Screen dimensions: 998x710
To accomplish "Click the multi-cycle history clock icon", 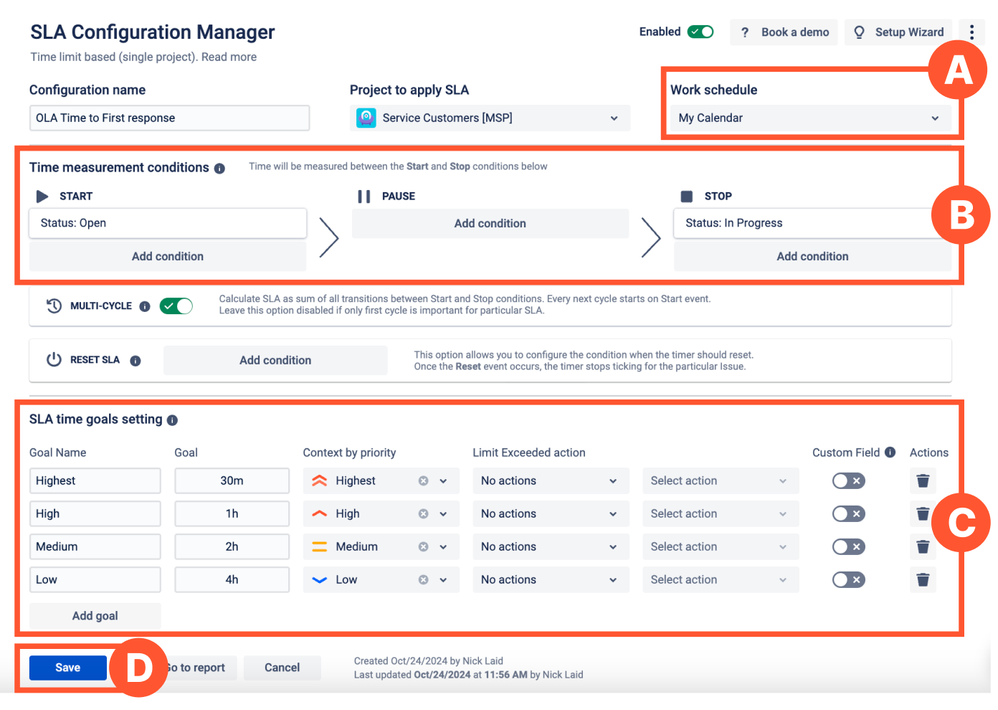I will 54,306.
